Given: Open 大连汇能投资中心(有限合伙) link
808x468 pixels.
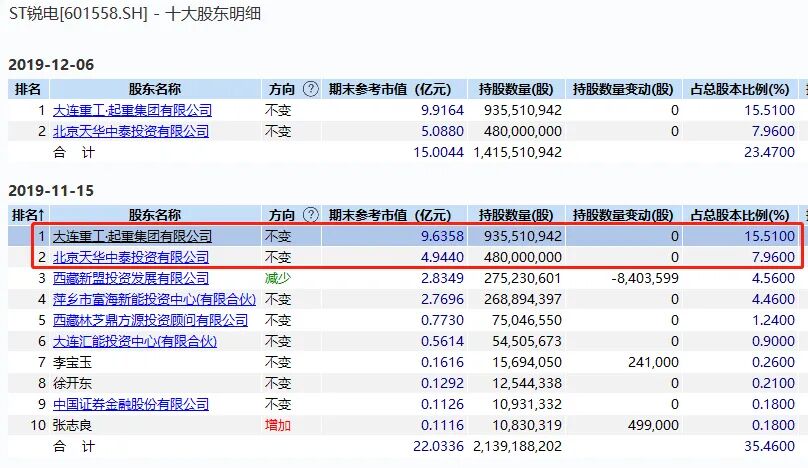Looking at the screenshot, I should 135,341.
